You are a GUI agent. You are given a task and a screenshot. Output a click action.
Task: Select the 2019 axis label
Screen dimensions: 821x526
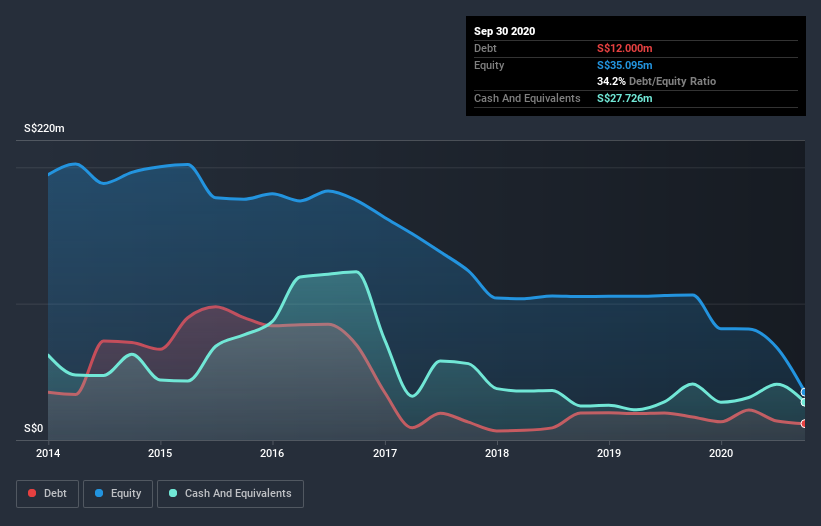point(609,453)
